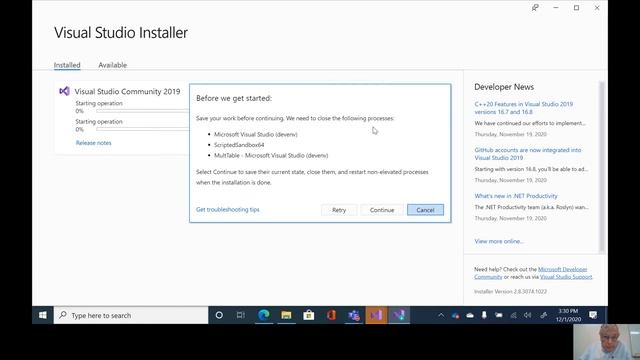This screenshot has height=360, width=640.
Task: Open Microsoft Store from taskbar
Action: (309, 315)
